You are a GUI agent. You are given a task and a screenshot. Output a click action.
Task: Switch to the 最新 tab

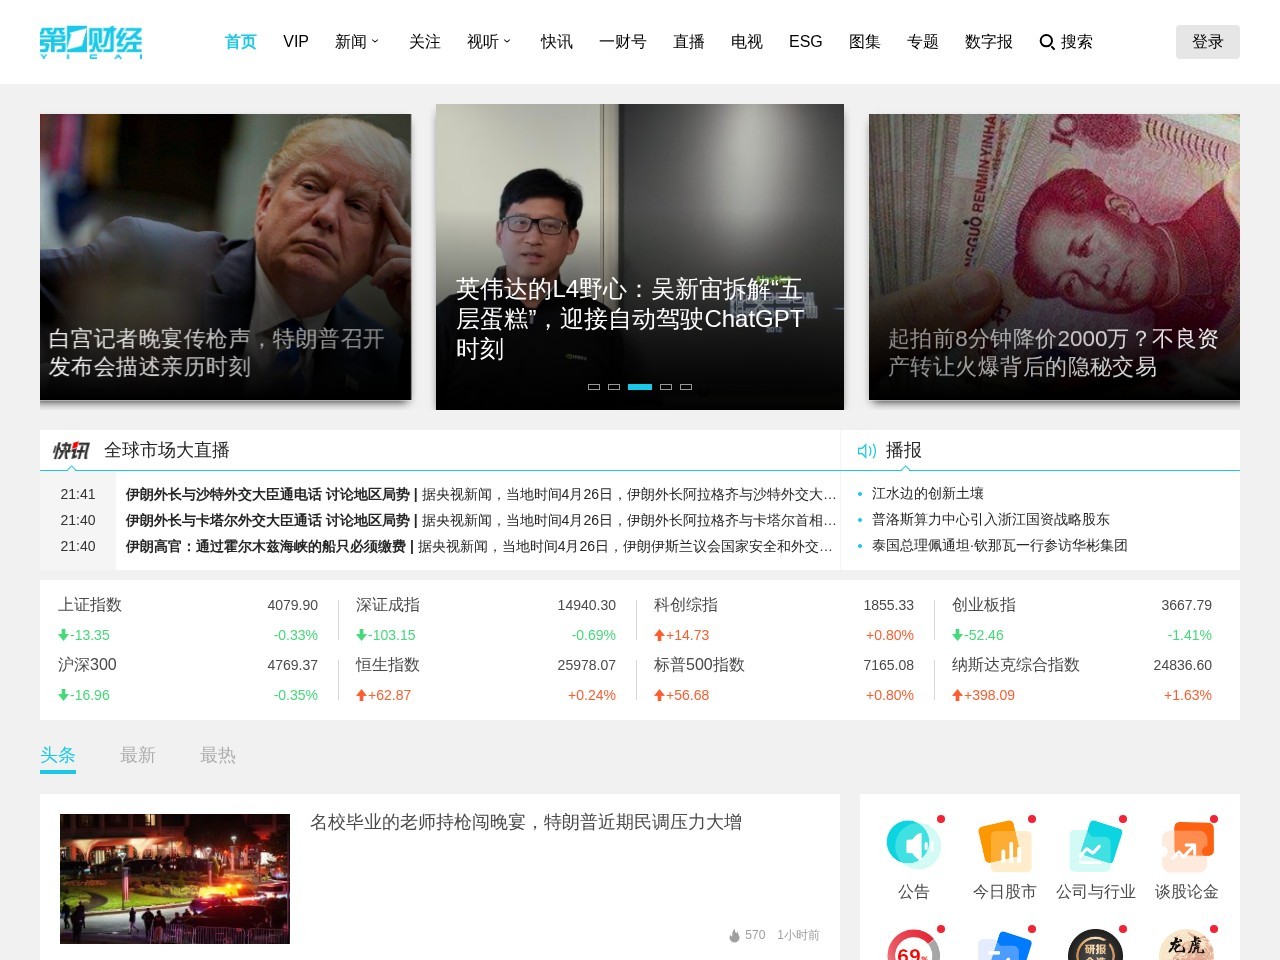click(x=138, y=756)
